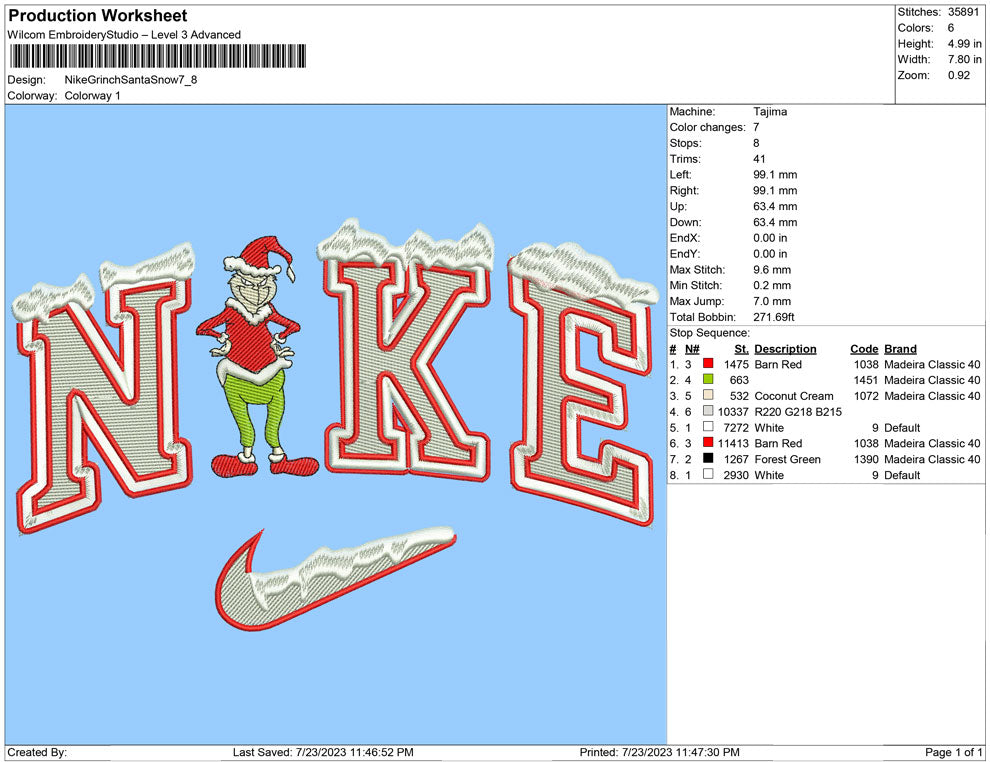Click the black Forest Green swatch
Viewport: 990px width, 762px height.
(x=708, y=458)
